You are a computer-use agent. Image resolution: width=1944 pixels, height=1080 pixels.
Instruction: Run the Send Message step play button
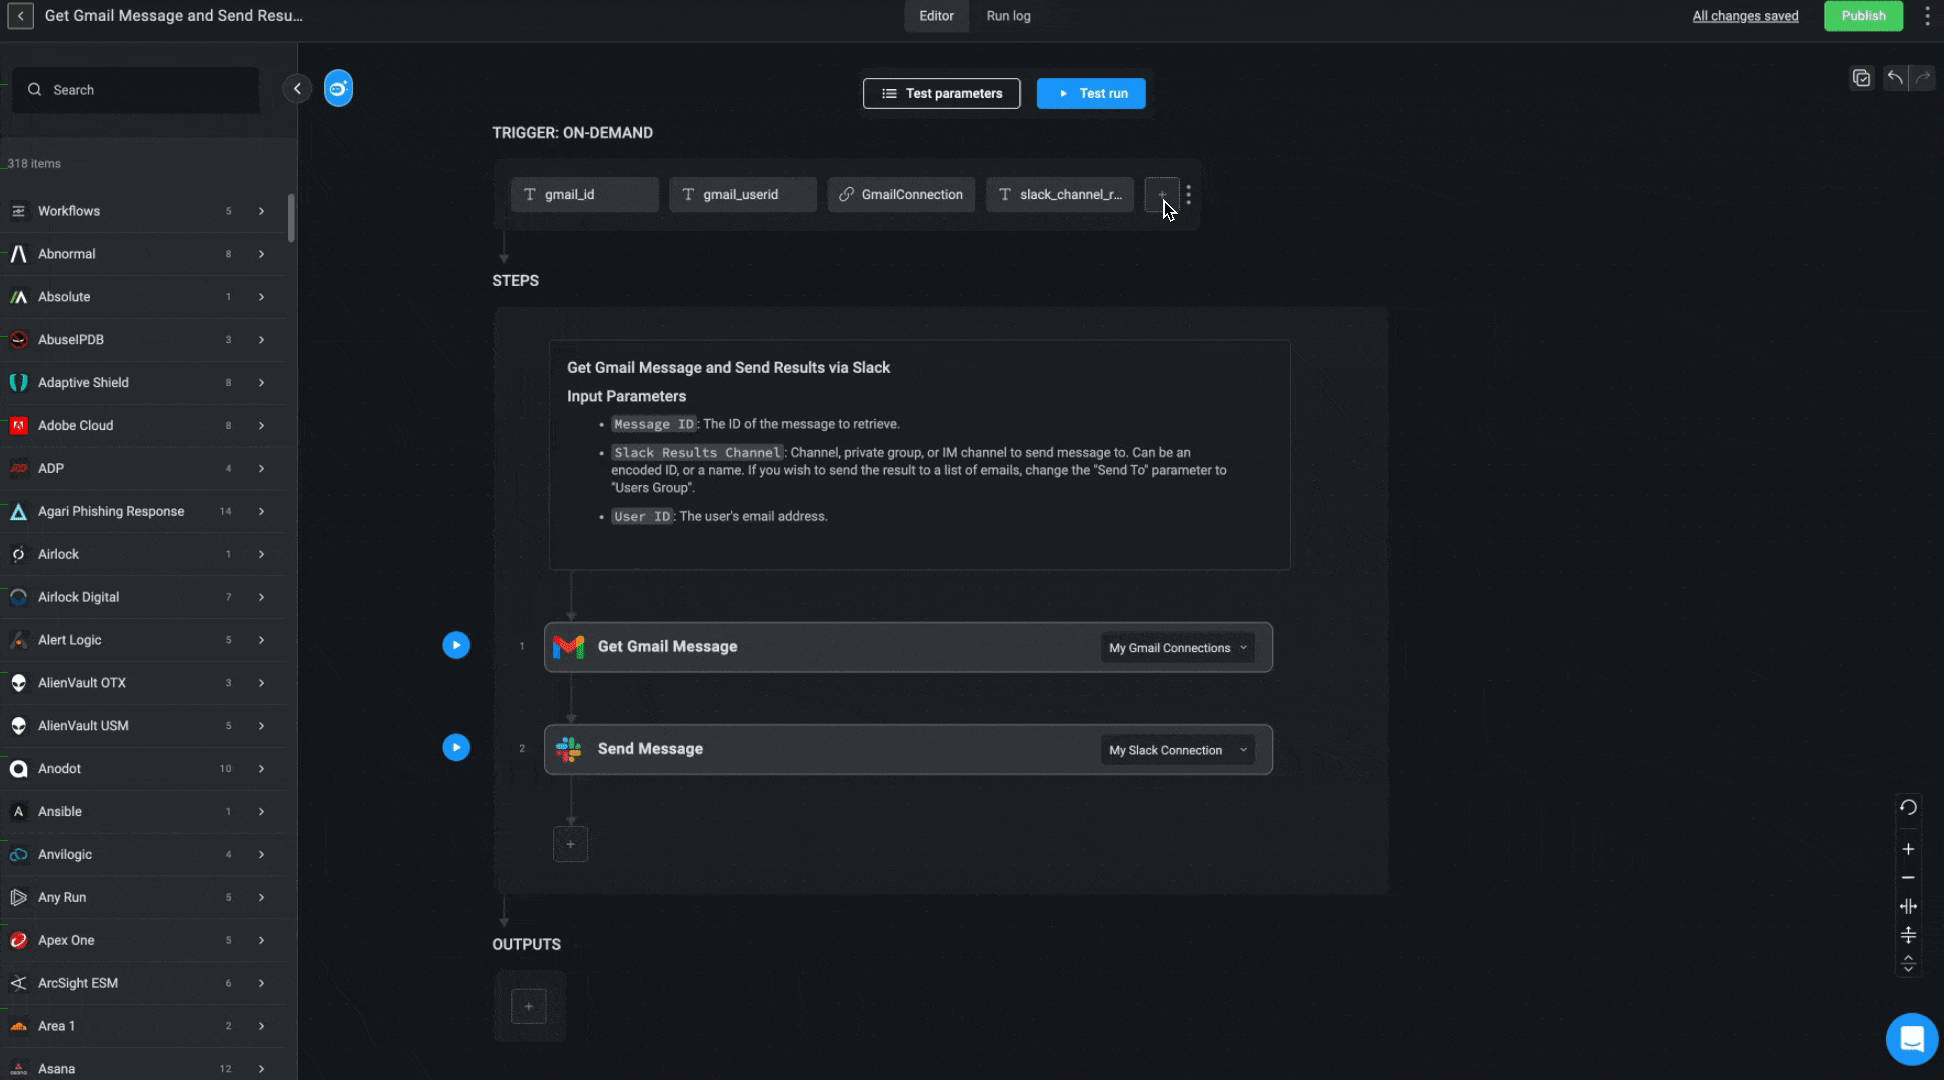click(456, 747)
